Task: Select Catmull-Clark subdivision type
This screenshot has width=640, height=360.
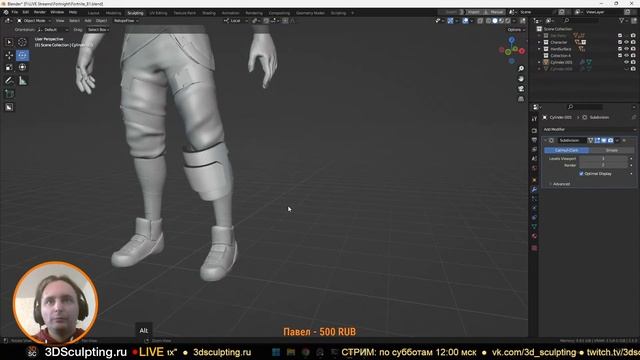Action: [567, 150]
